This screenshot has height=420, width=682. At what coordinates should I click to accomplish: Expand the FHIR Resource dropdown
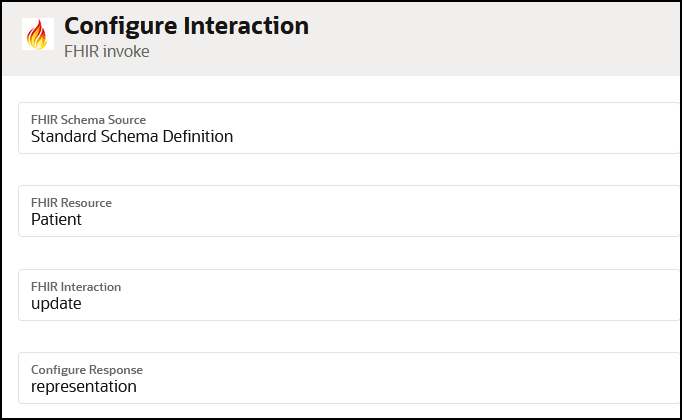point(350,211)
